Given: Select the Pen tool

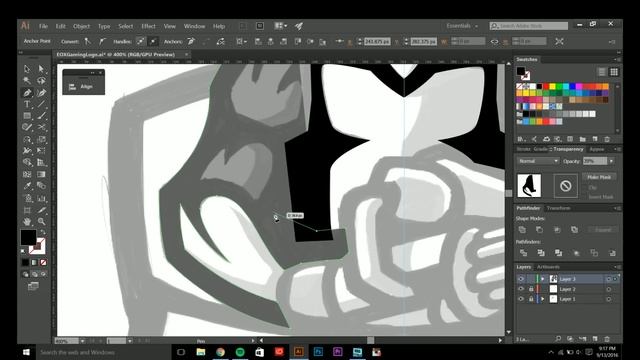Looking at the screenshot, I should coord(27,93).
